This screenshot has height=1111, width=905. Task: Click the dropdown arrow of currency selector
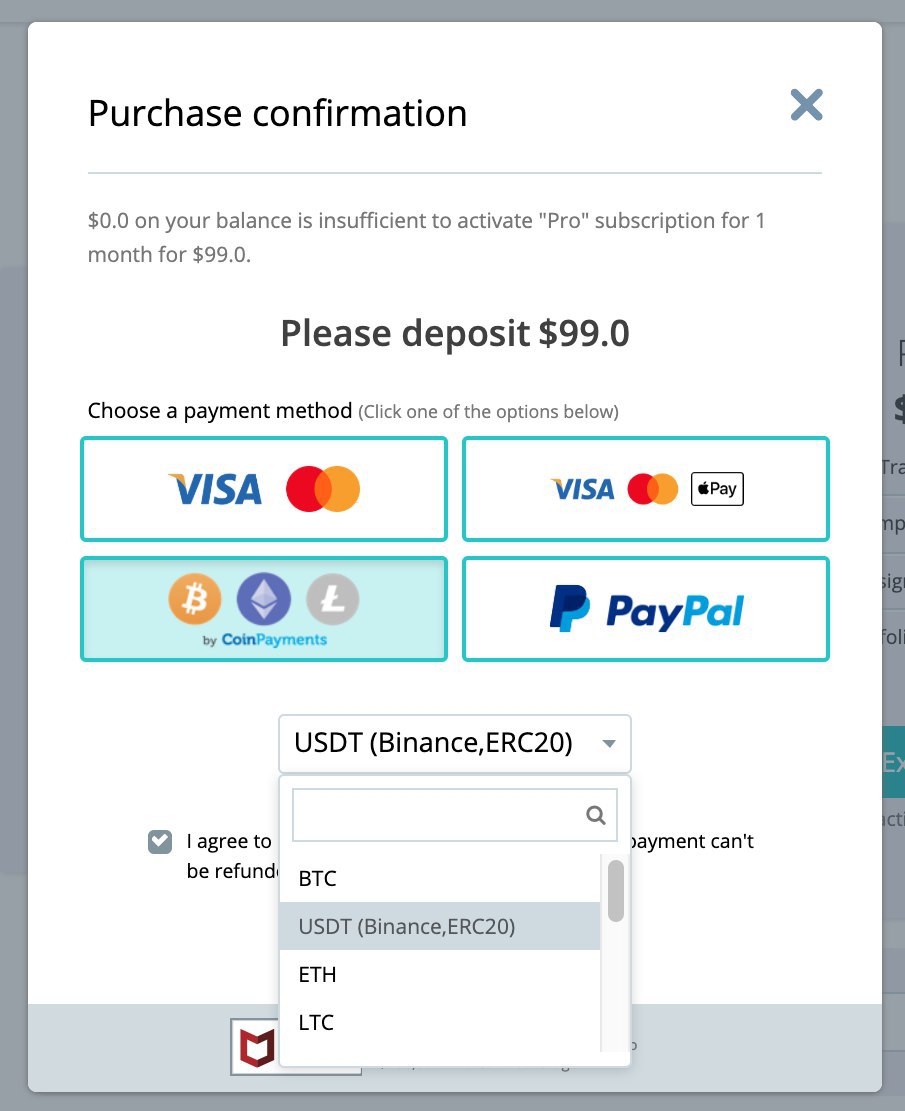[x=608, y=744]
